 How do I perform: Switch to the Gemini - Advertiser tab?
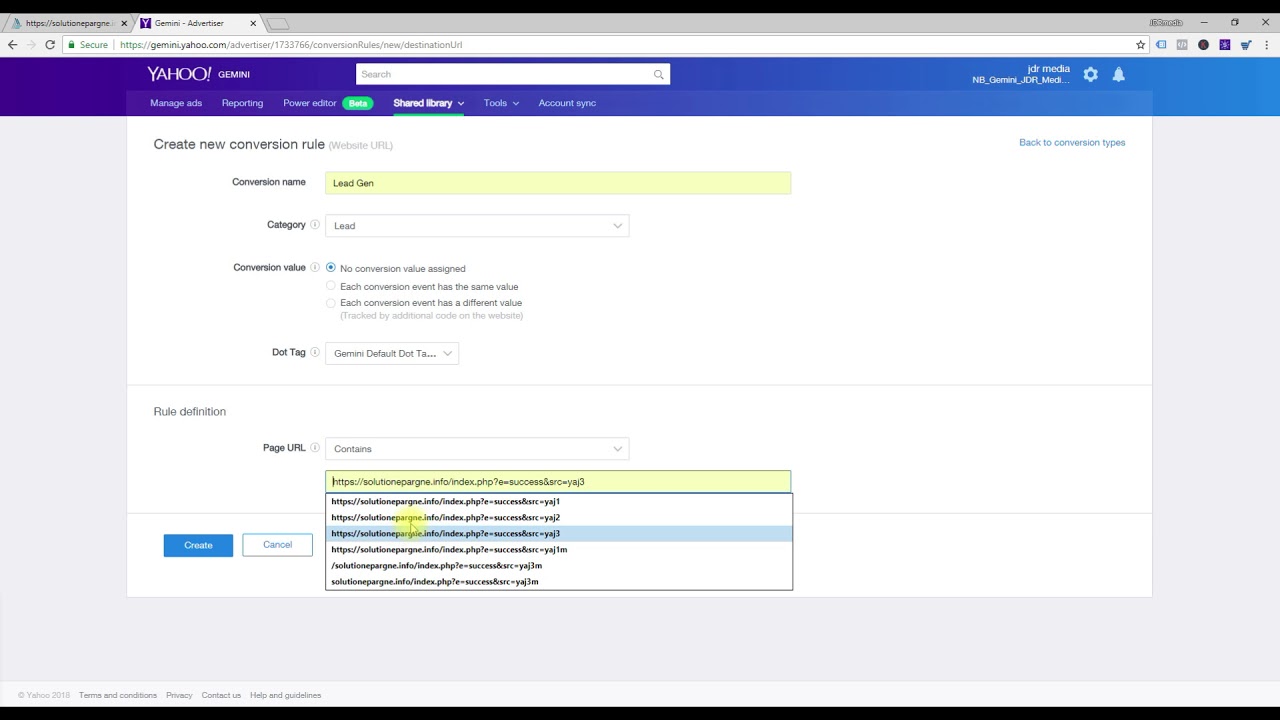[x=197, y=23]
